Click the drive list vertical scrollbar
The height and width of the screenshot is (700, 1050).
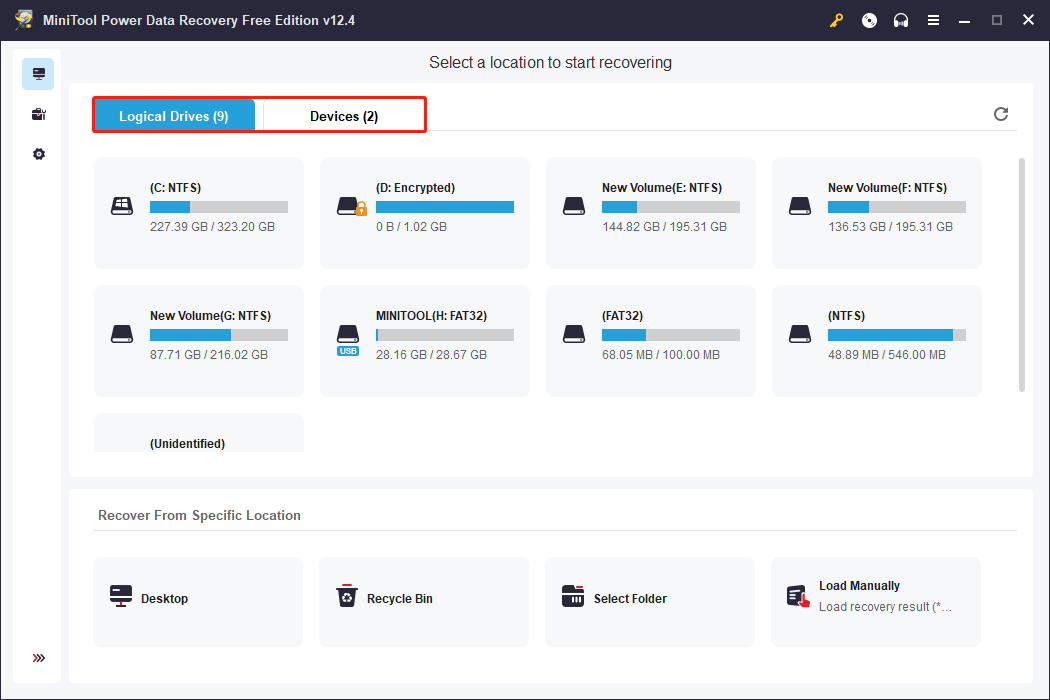click(x=1022, y=275)
